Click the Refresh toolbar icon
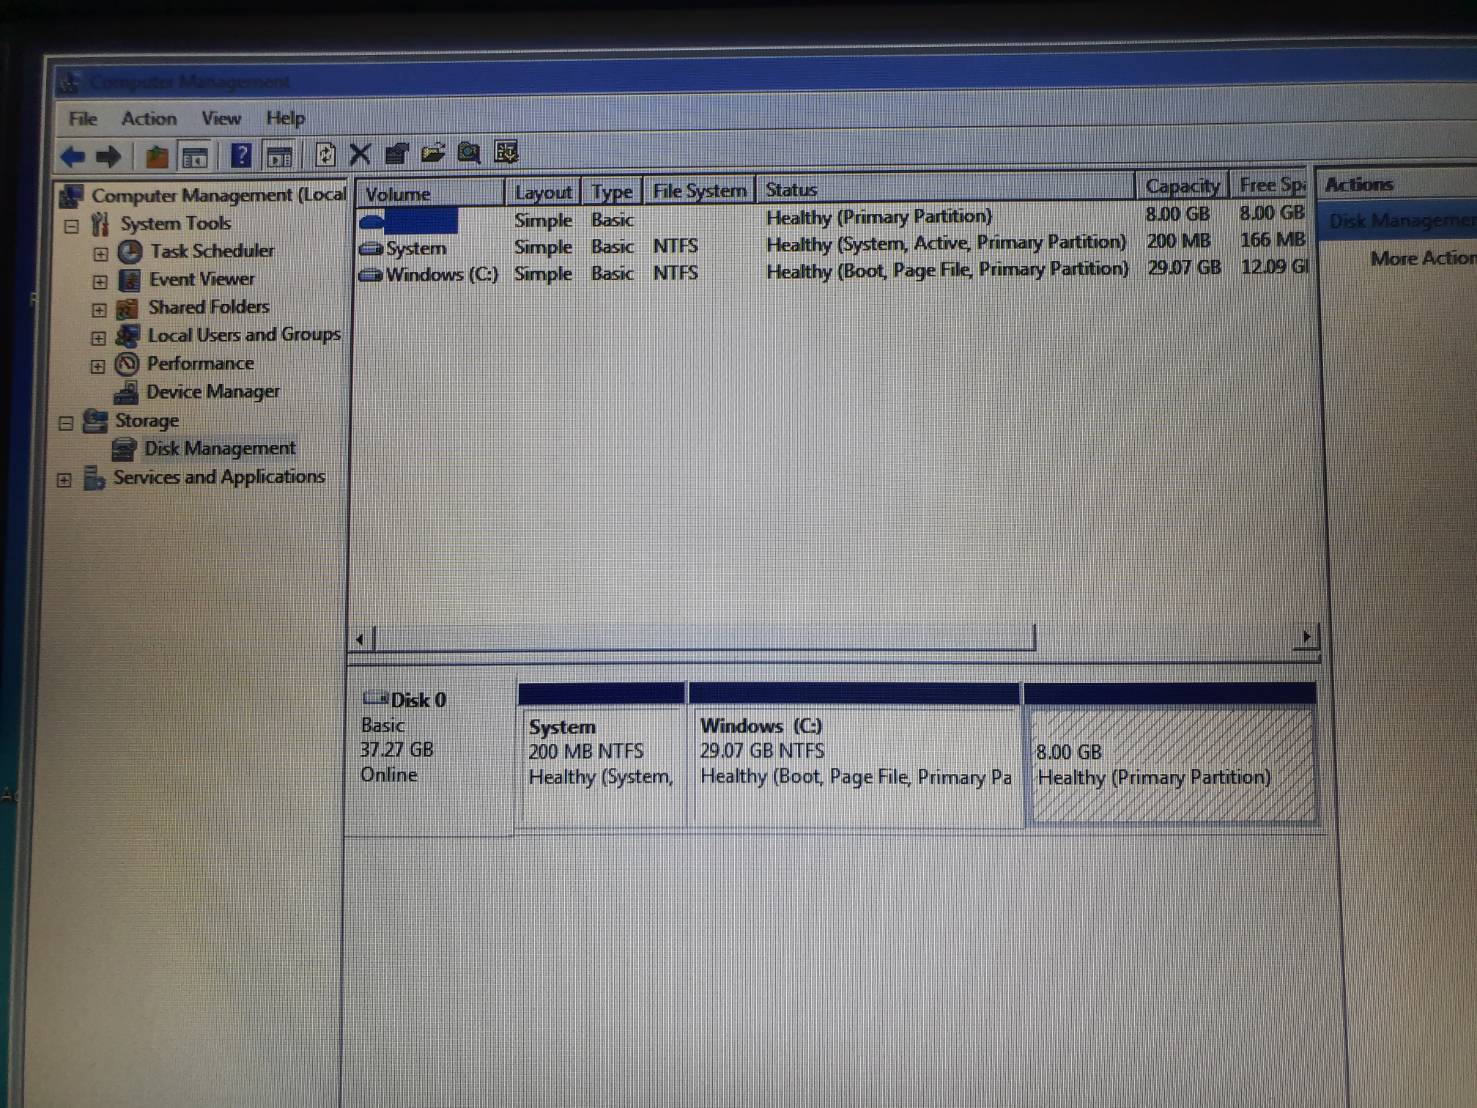Screen dimensions: 1477x1108 click(325, 154)
